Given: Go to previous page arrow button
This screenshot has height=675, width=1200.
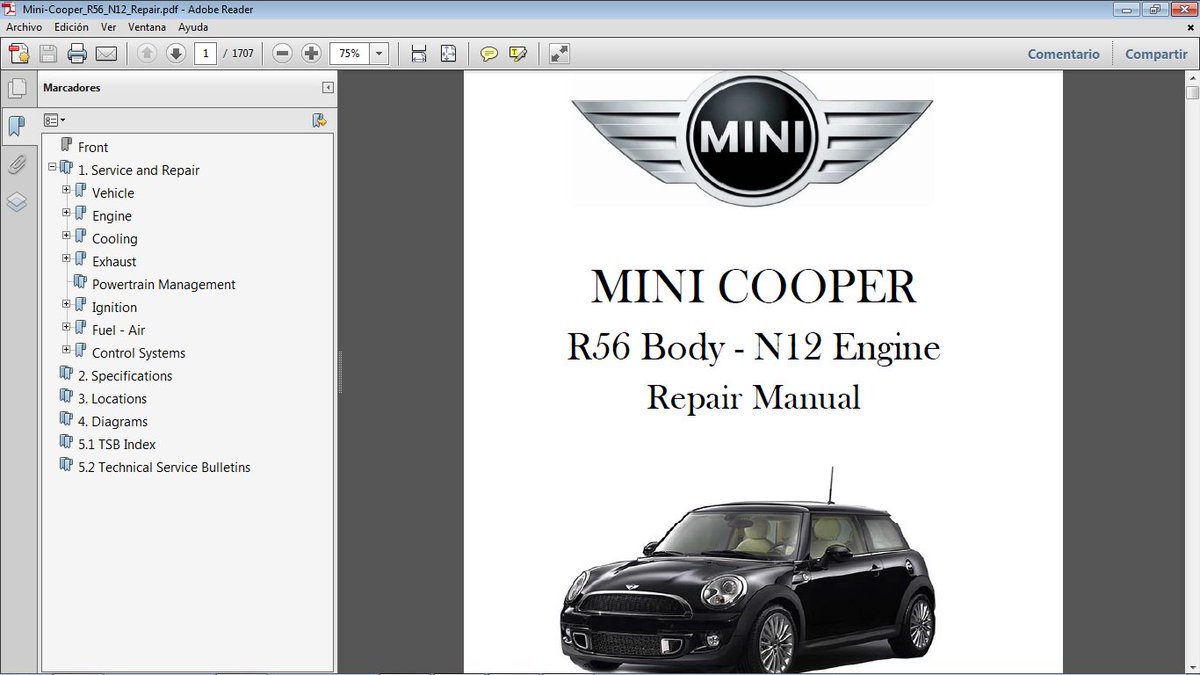Looking at the screenshot, I should click(147, 54).
